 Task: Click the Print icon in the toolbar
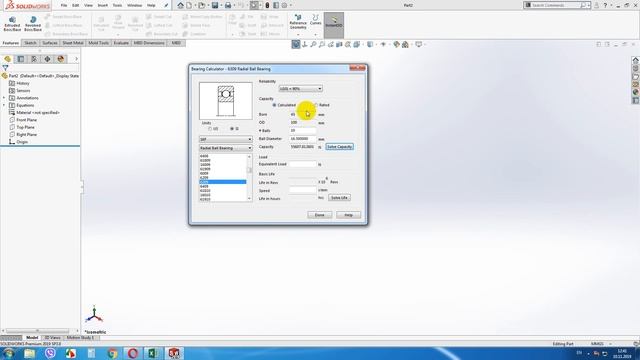click(x=228, y=5)
